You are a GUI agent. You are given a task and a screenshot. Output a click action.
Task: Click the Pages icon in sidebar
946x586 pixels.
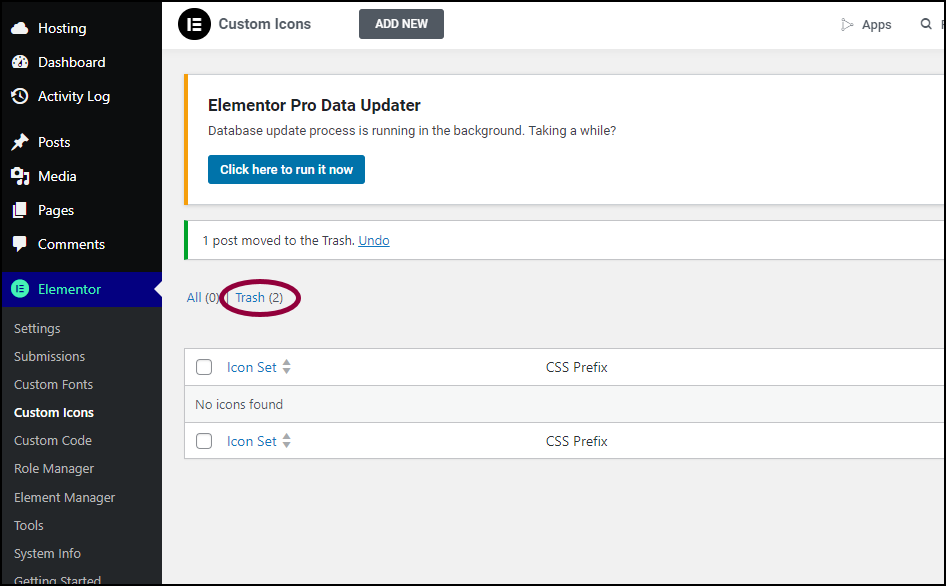click(20, 210)
